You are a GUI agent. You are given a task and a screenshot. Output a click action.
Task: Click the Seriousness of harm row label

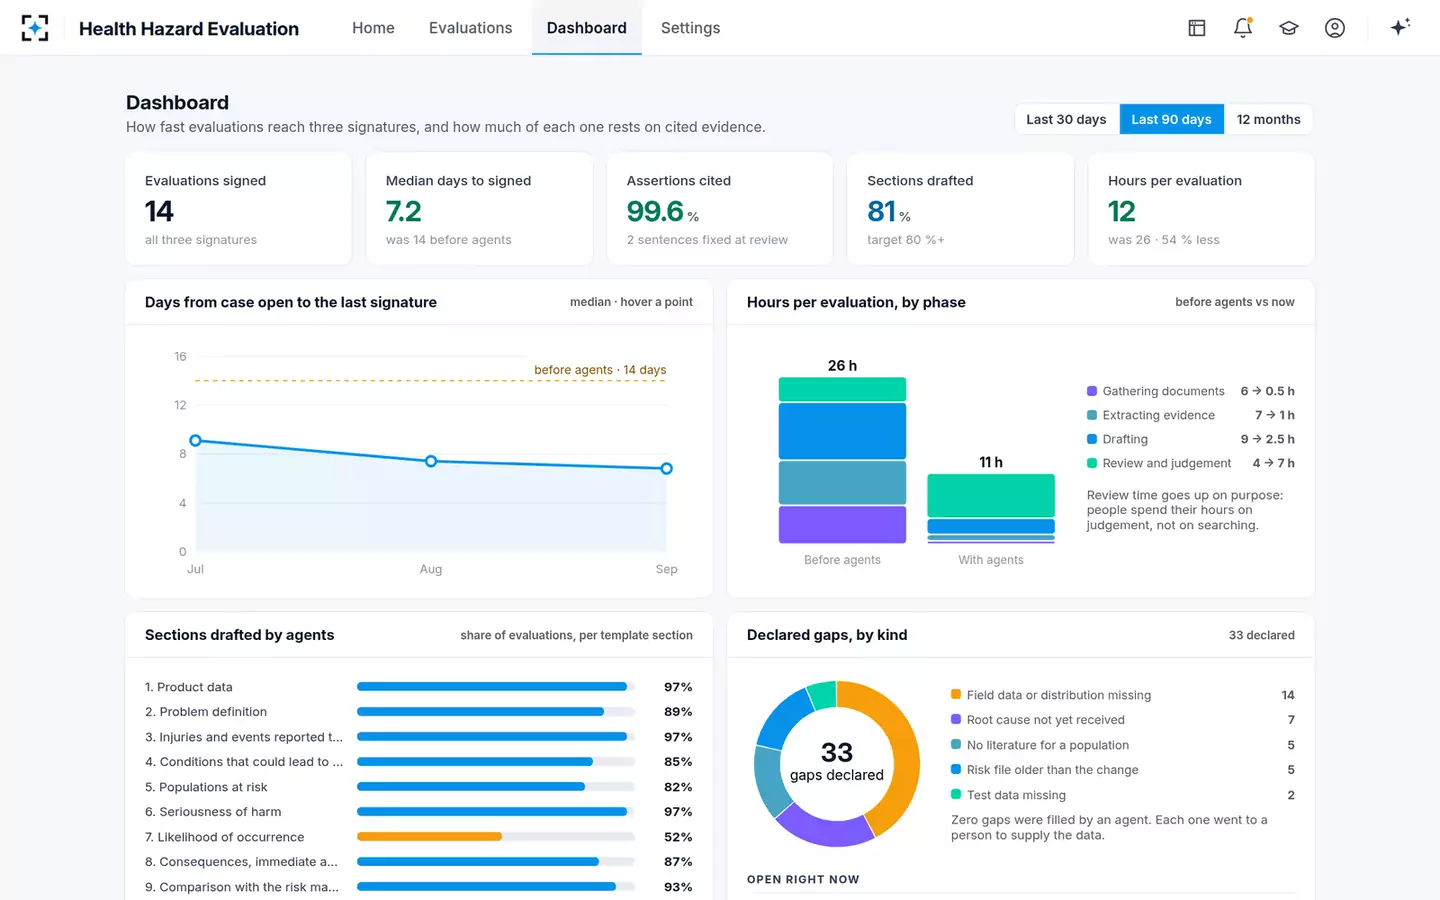(x=213, y=812)
